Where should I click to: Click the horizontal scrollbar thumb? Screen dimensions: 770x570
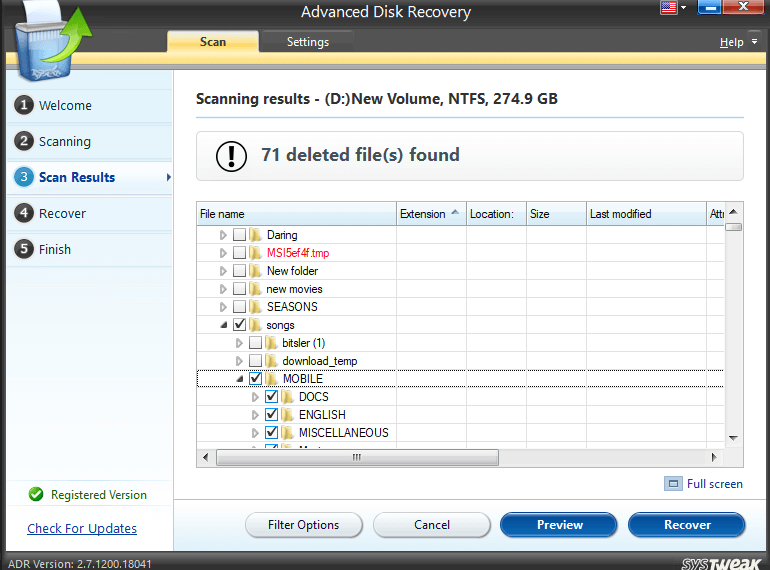pos(355,458)
